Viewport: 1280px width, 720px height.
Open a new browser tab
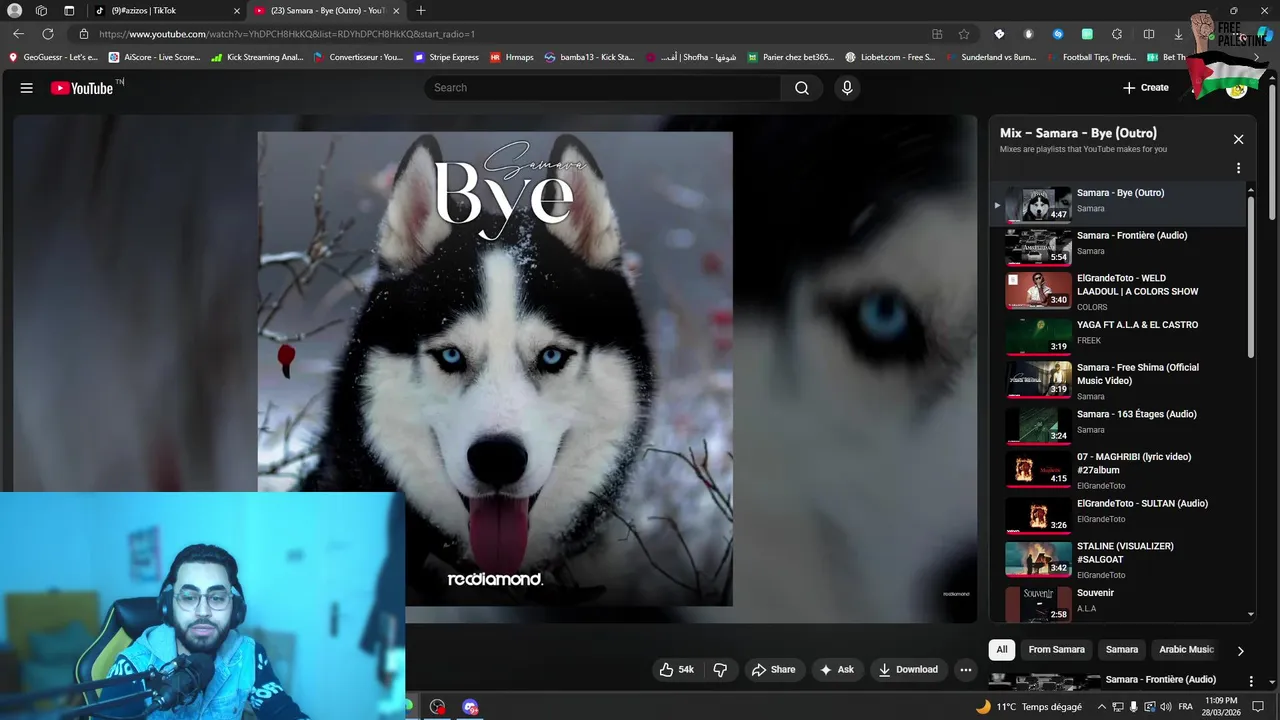420,11
